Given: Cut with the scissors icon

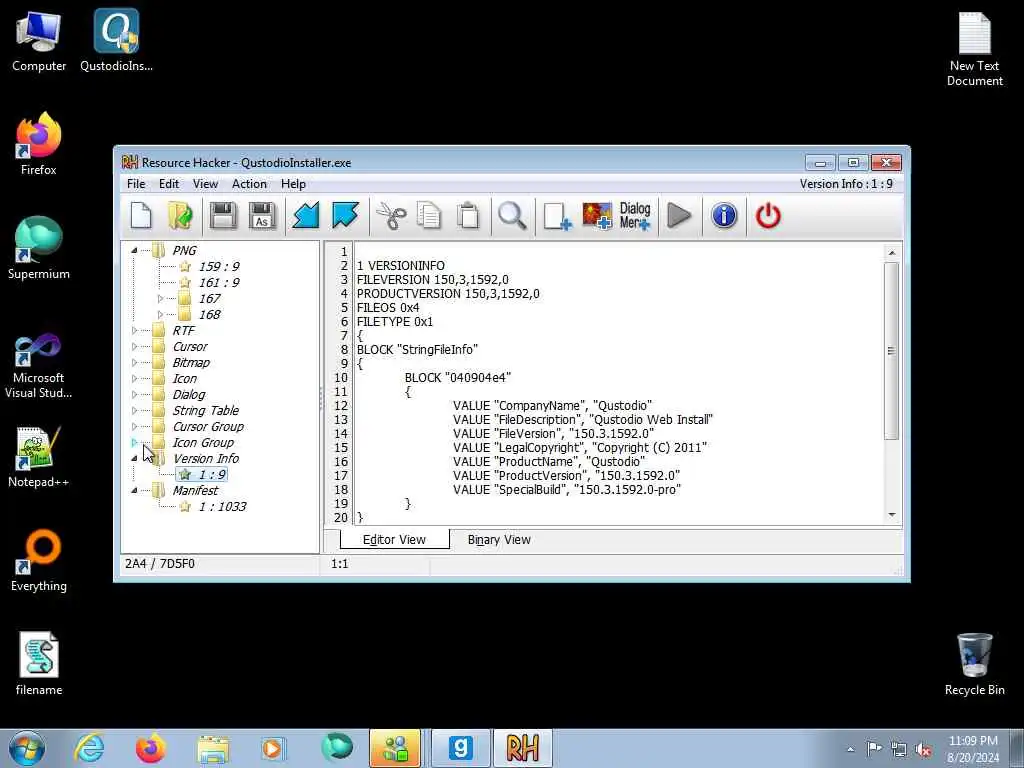Looking at the screenshot, I should (391, 216).
